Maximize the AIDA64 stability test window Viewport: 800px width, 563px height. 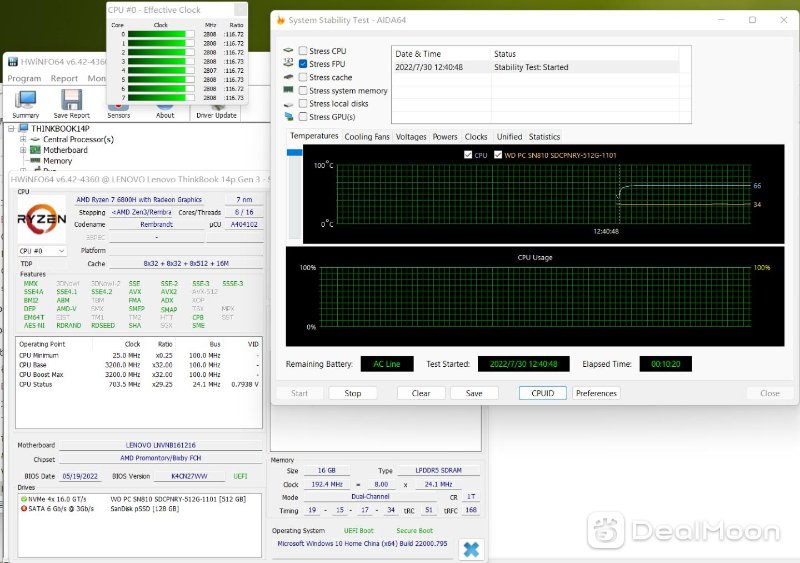[752, 20]
